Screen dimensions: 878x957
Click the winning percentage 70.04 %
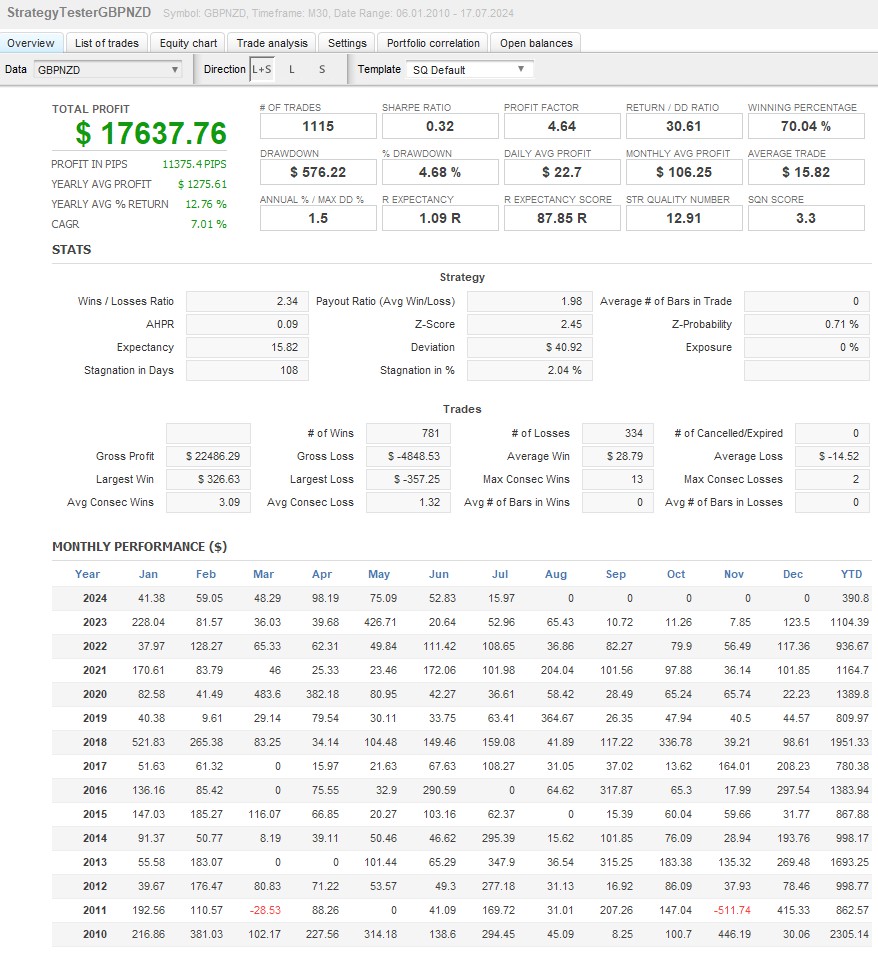pos(806,126)
